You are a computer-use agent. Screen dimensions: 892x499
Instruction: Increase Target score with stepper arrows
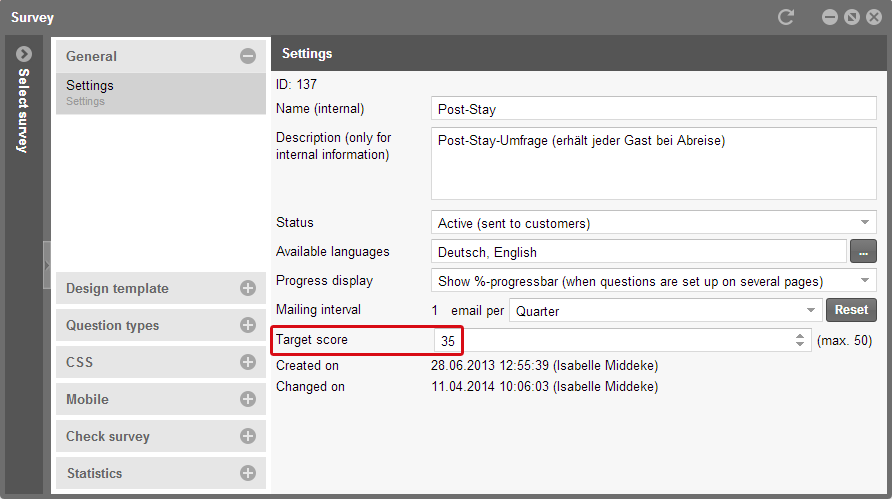coord(800,336)
